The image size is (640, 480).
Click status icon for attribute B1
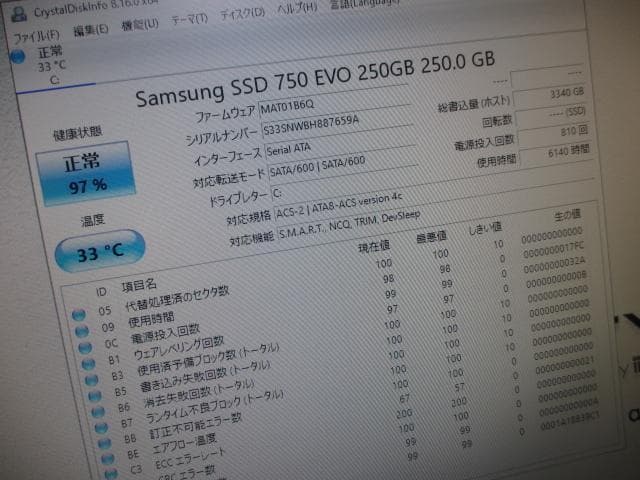coord(88,364)
